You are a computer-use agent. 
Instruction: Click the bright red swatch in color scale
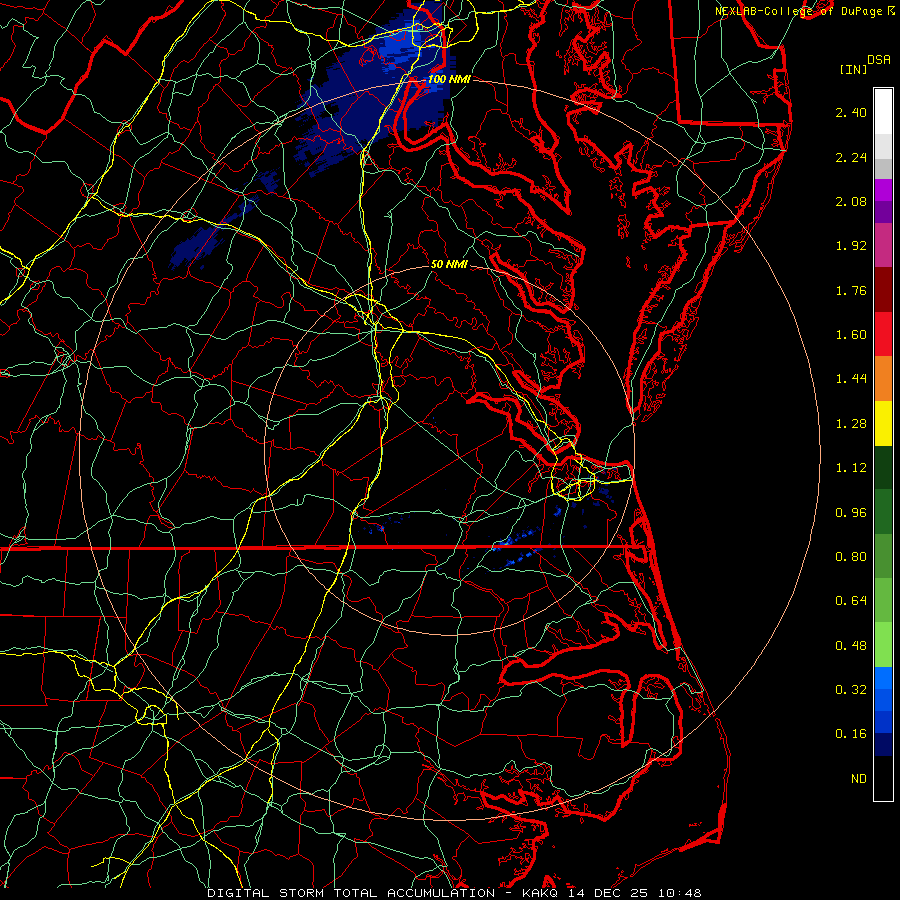(x=883, y=334)
